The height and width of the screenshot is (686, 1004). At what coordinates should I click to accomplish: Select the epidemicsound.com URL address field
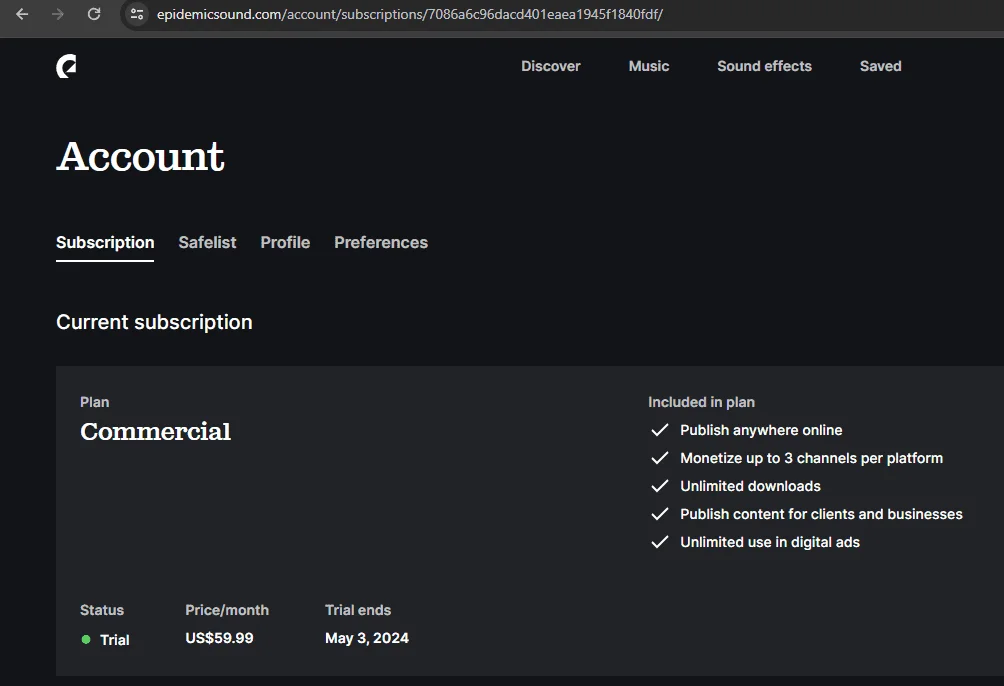point(410,14)
